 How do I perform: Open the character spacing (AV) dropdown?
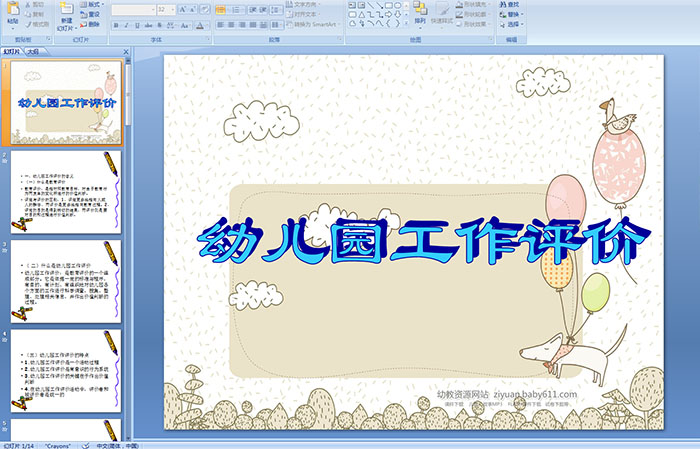click(x=171, y=25)
